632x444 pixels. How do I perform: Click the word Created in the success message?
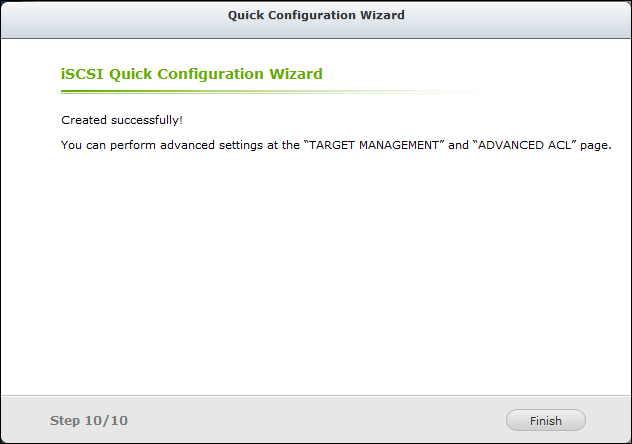(x=83, y=120)
